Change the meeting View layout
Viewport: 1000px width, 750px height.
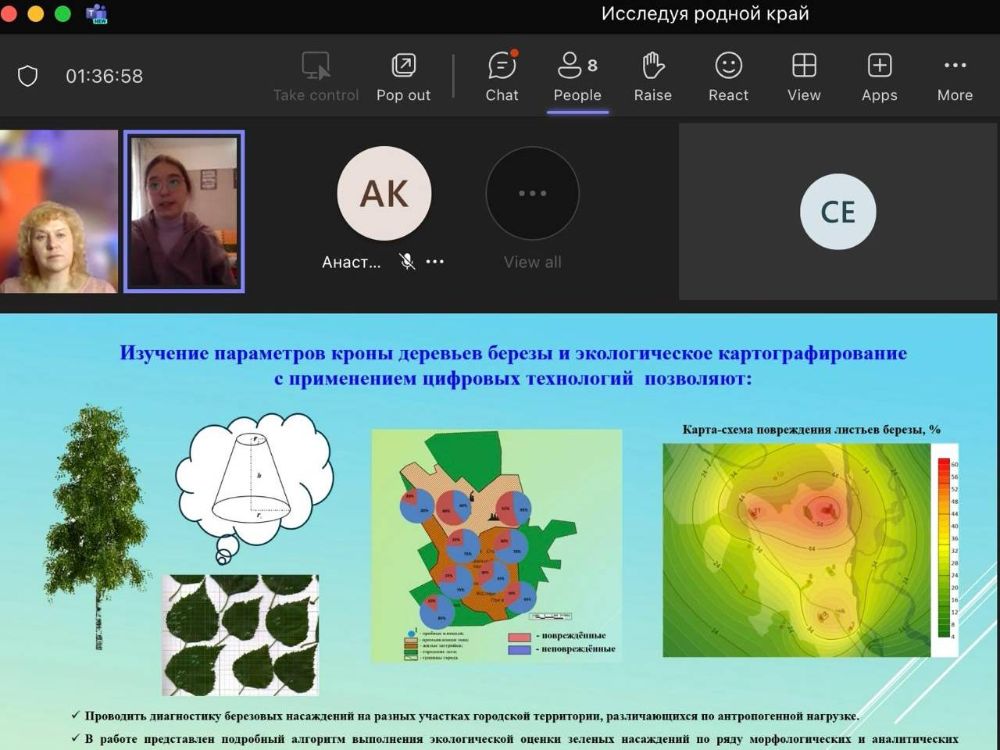pos(804,77)
